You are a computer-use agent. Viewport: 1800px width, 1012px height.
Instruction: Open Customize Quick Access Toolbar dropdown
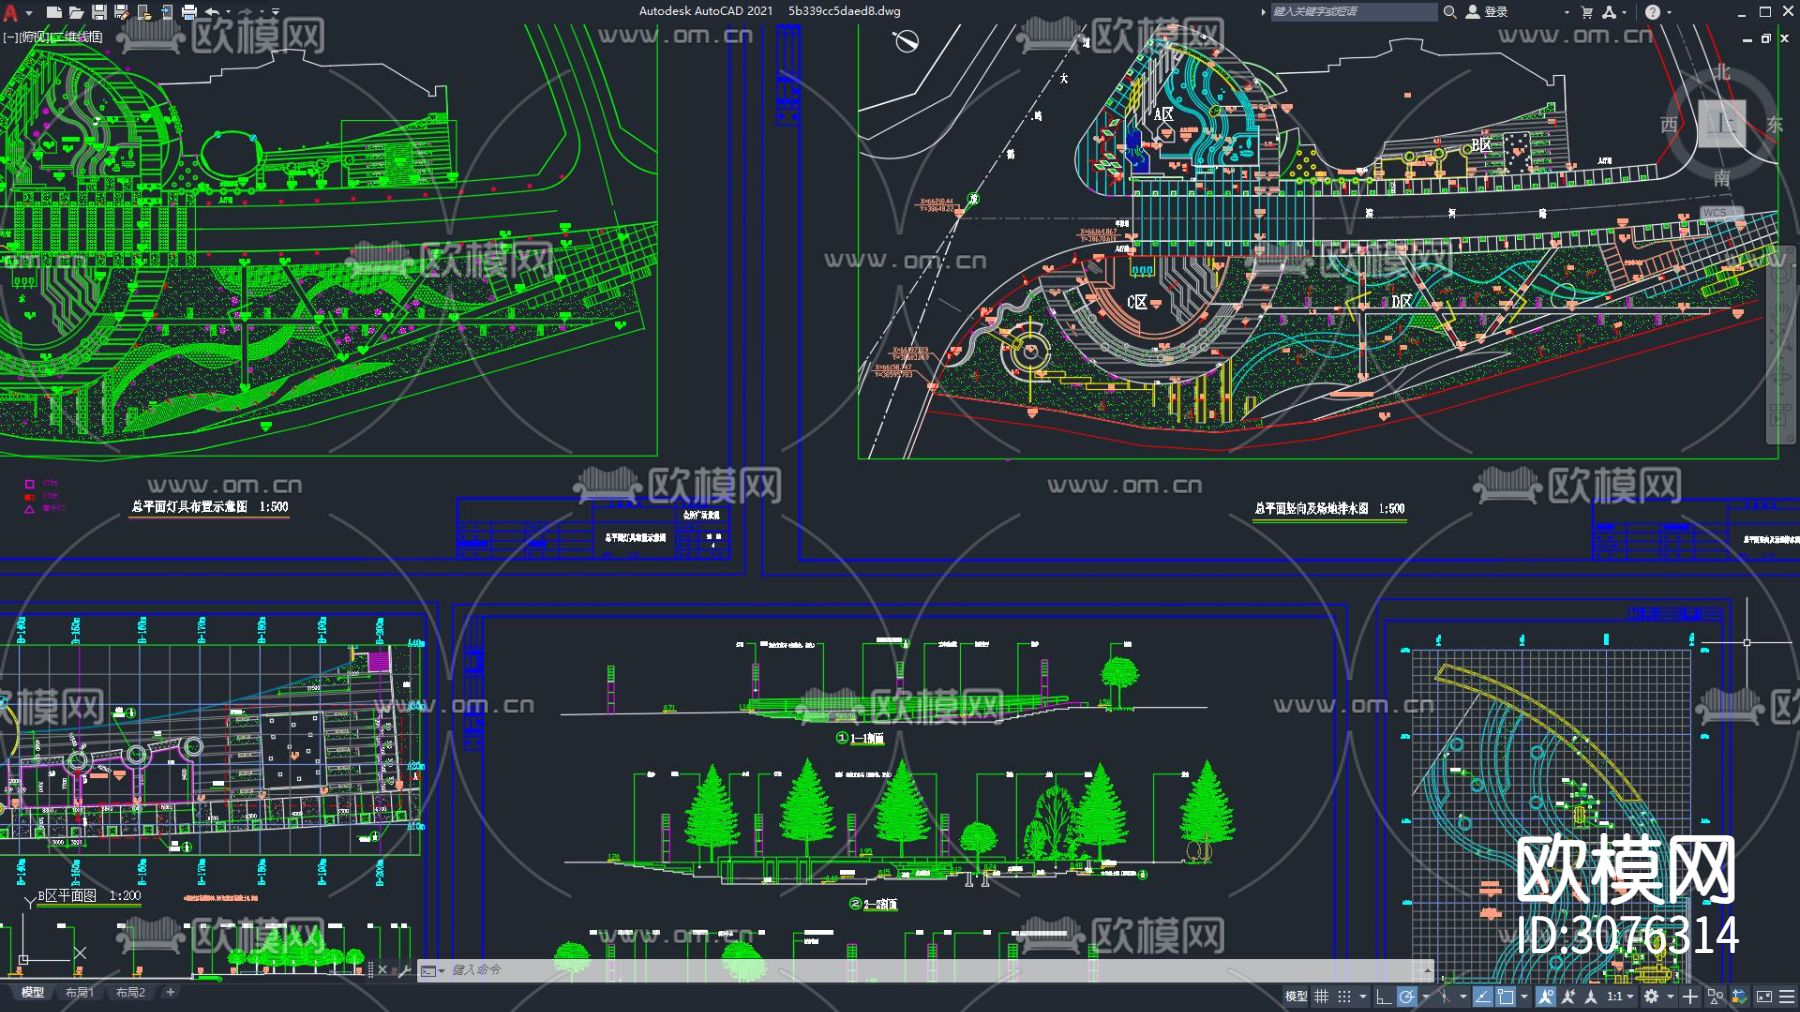point(276,13)
